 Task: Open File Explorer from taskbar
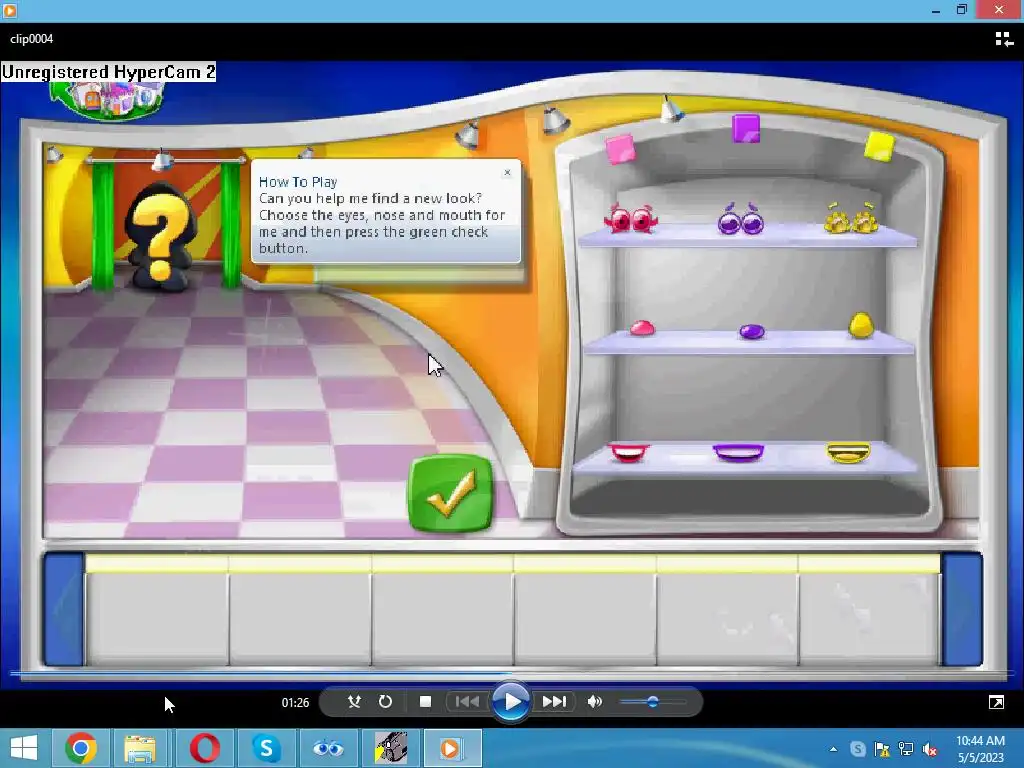[140, 748]
